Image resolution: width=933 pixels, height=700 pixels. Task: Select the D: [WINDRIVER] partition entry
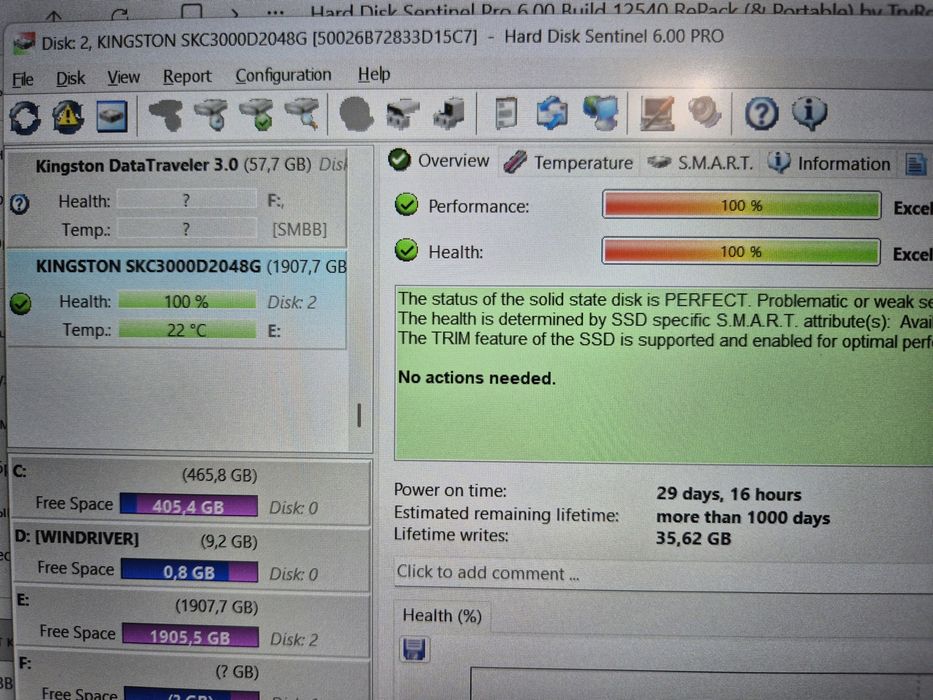pos(191,558)
